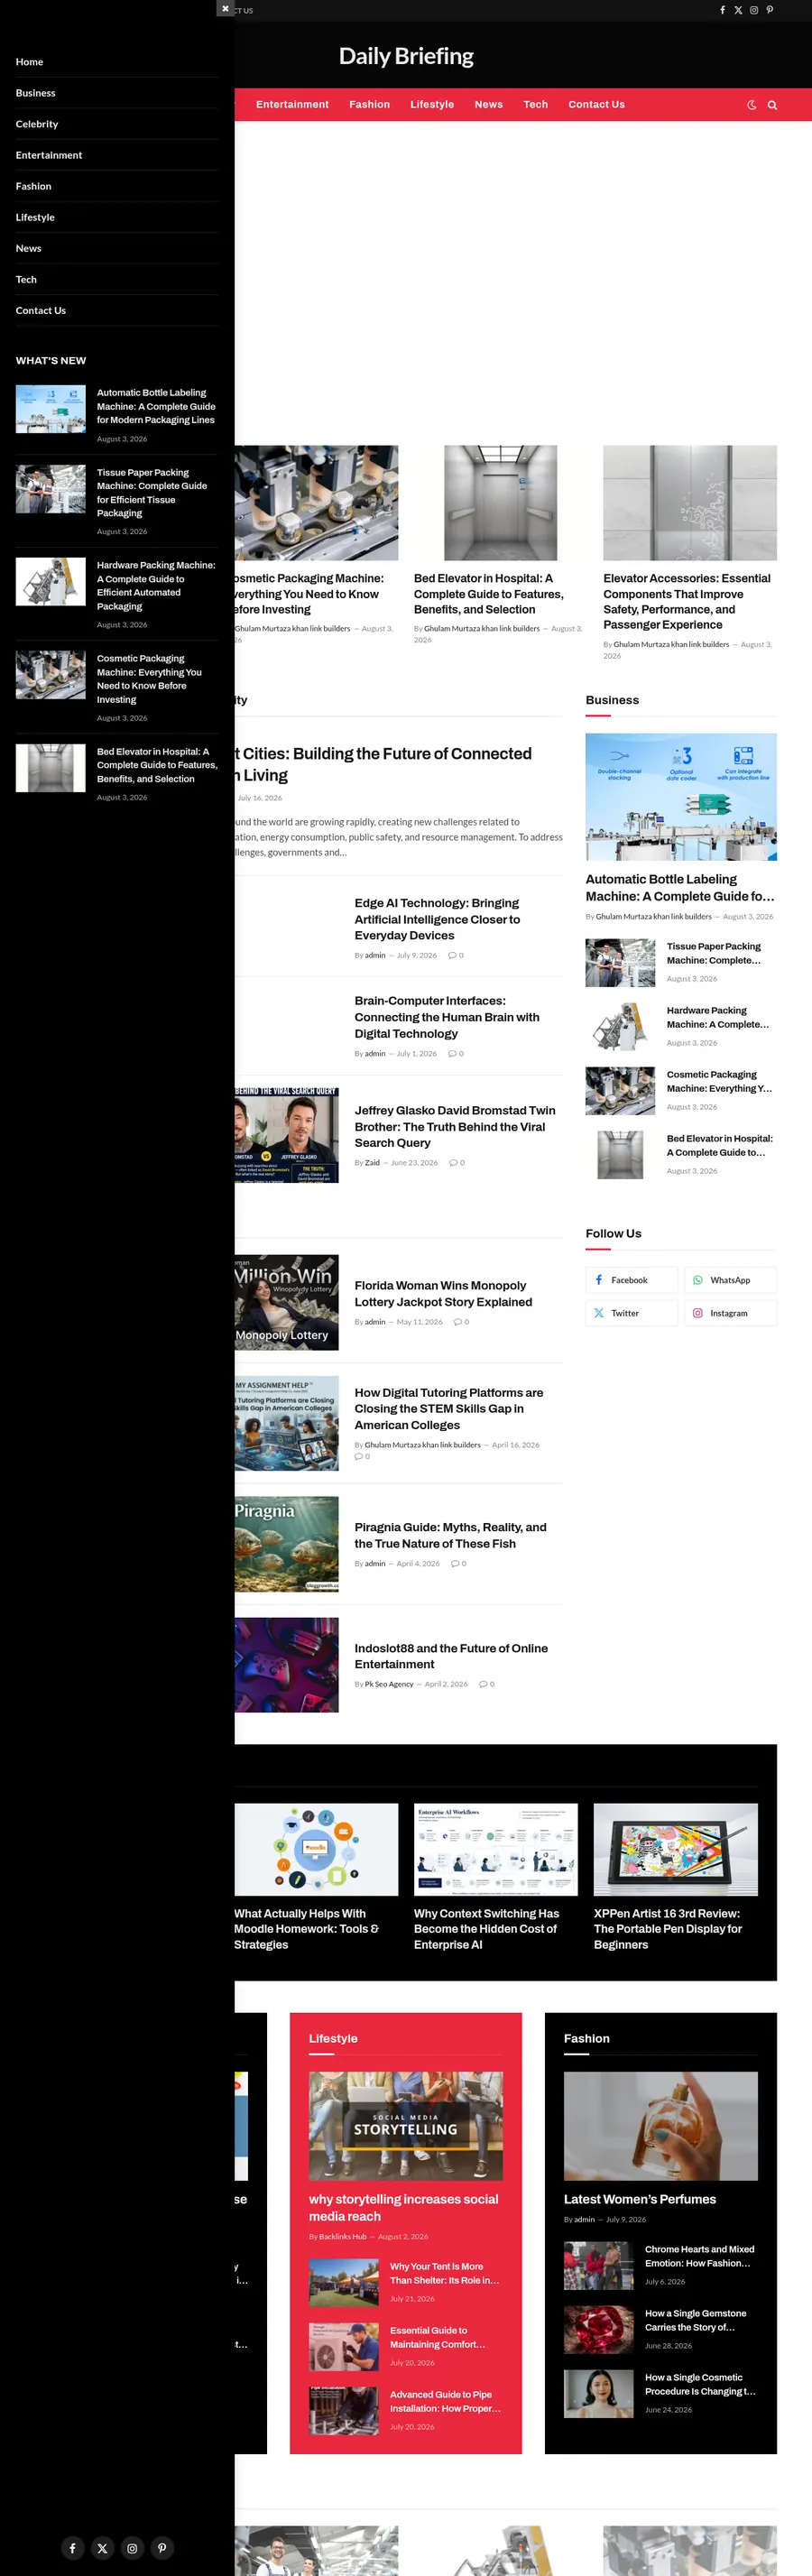812x2576 pixels.
Task: Open Contact Us in the red navigation bar
Action: coord(596,104)
